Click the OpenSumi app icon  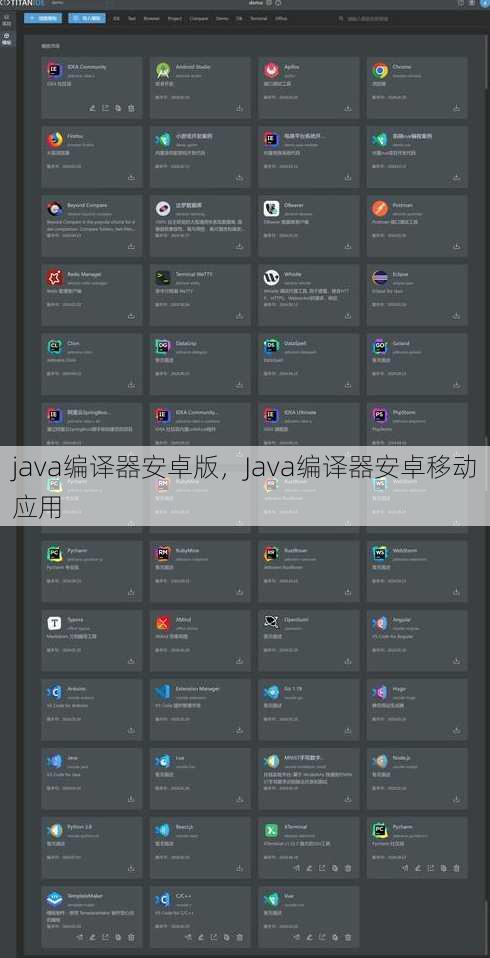(271, 623)
